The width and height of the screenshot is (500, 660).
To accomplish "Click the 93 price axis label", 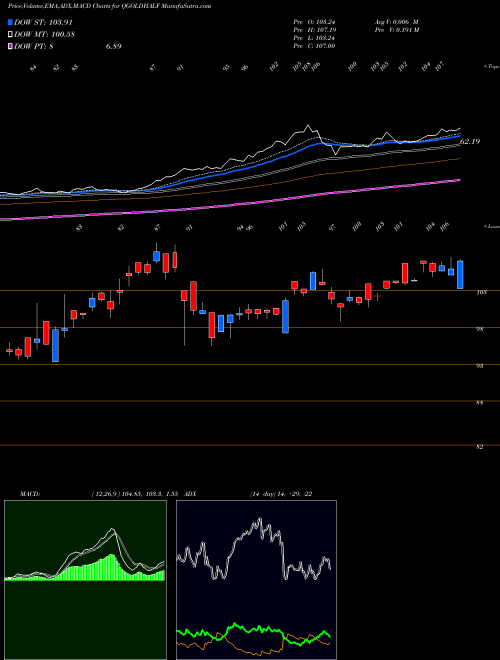I will click(479, 366).
